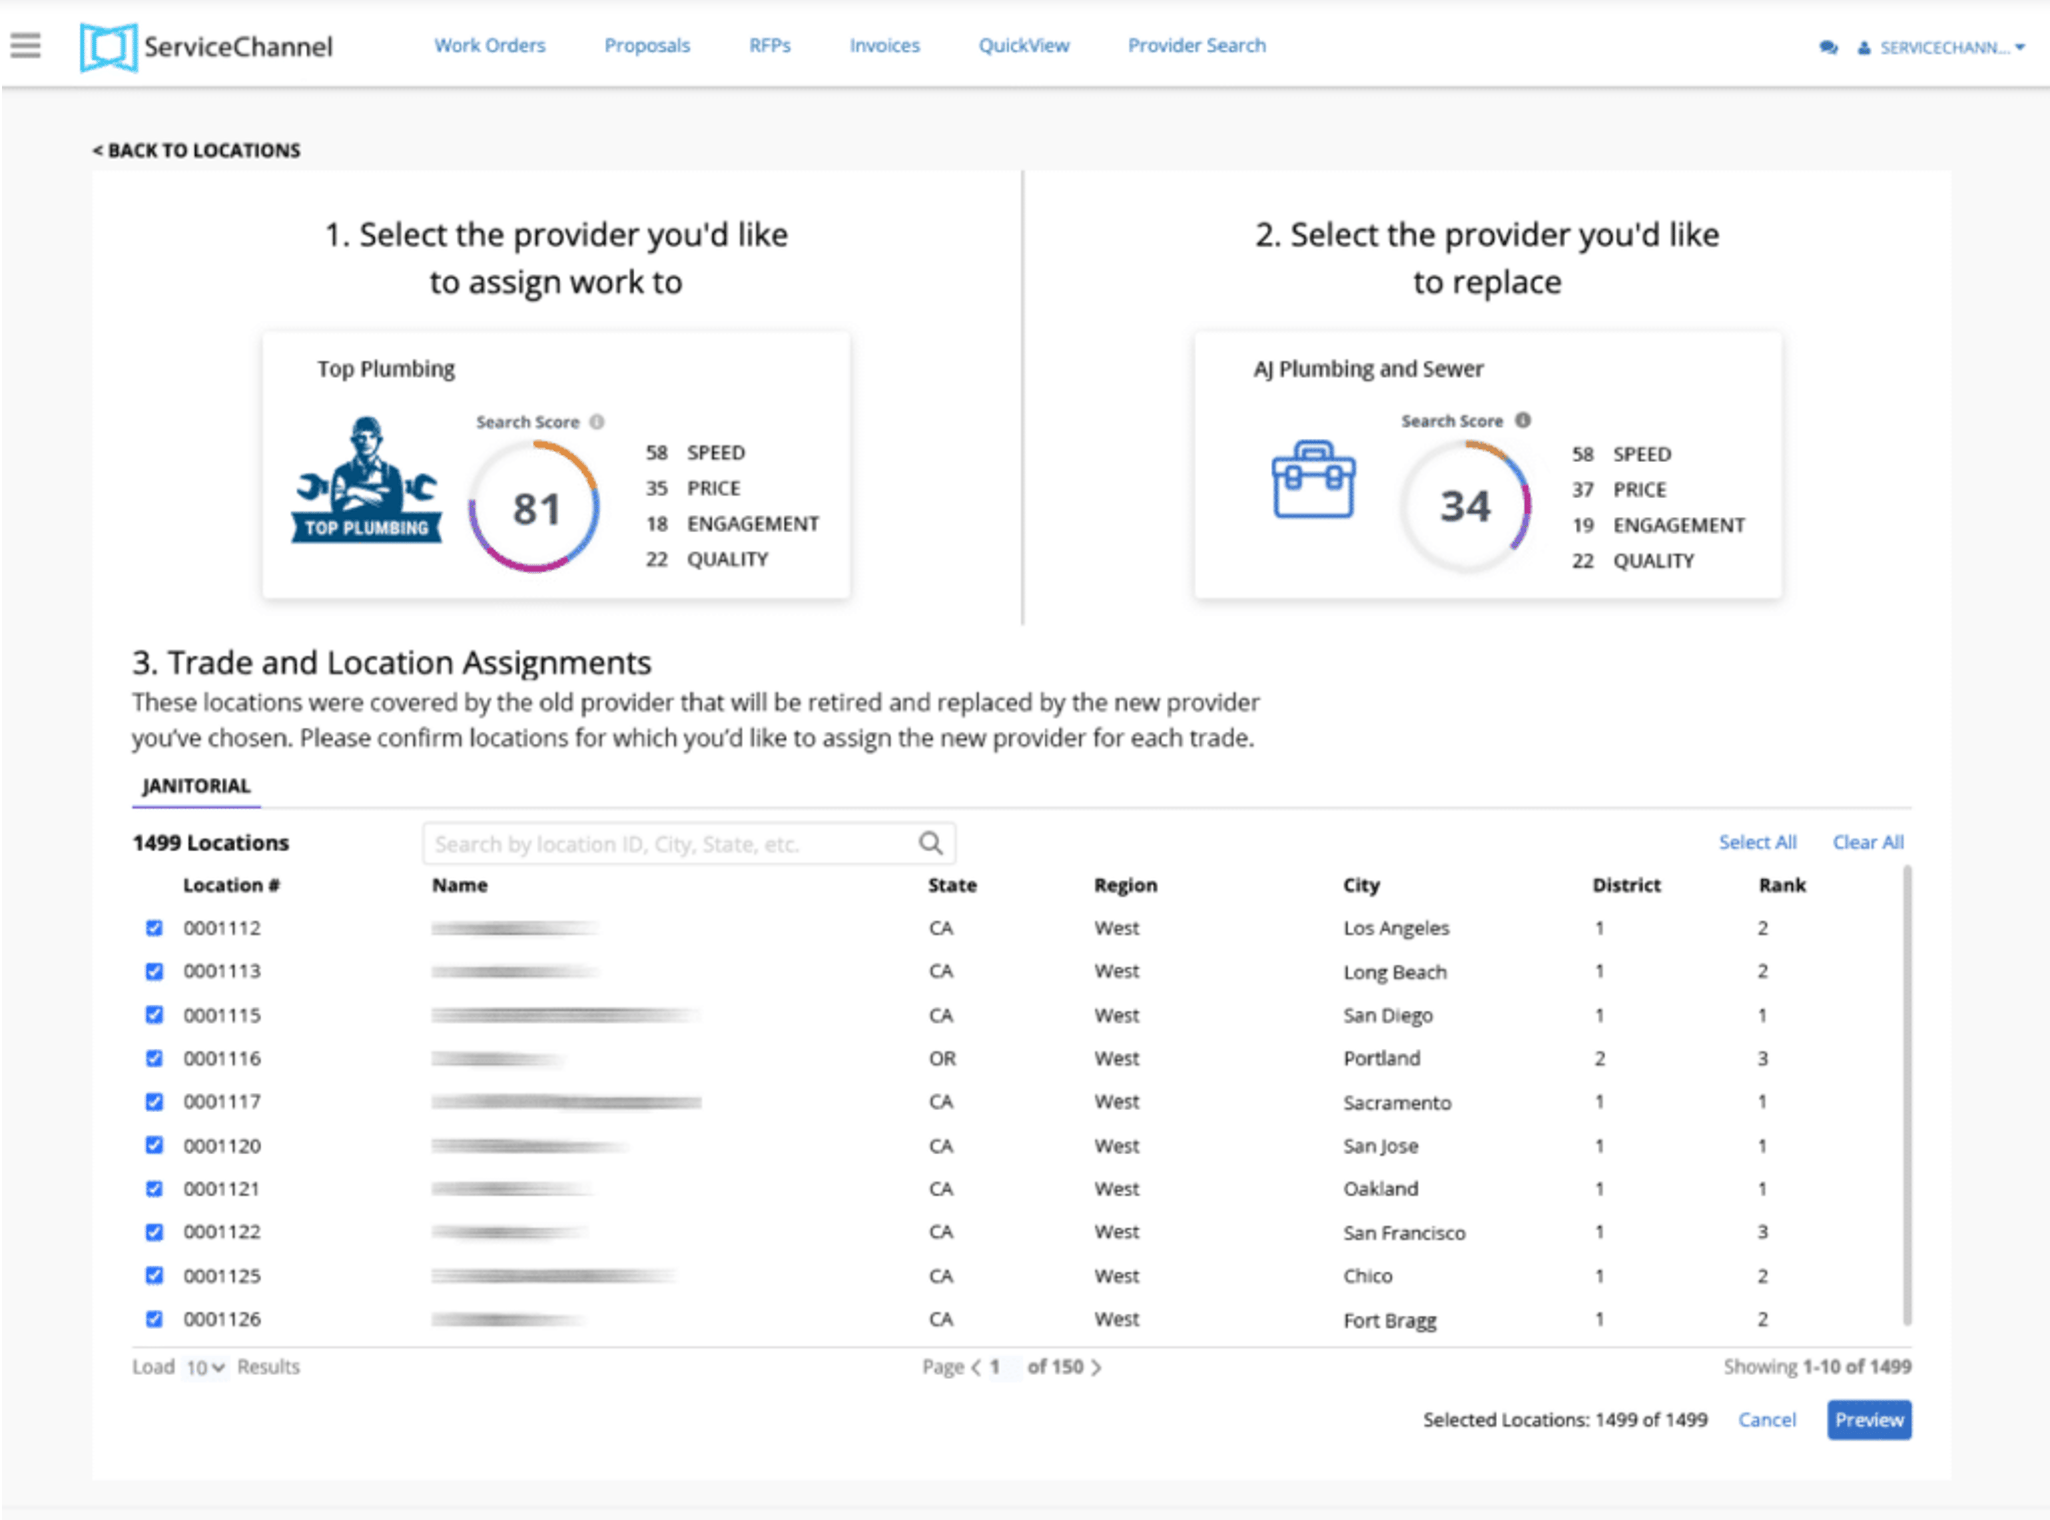The width and height of the screenshot is (2050, 1520).
Task: Open the Load 10 results dropdown
Action: (x=205, y=1367)
